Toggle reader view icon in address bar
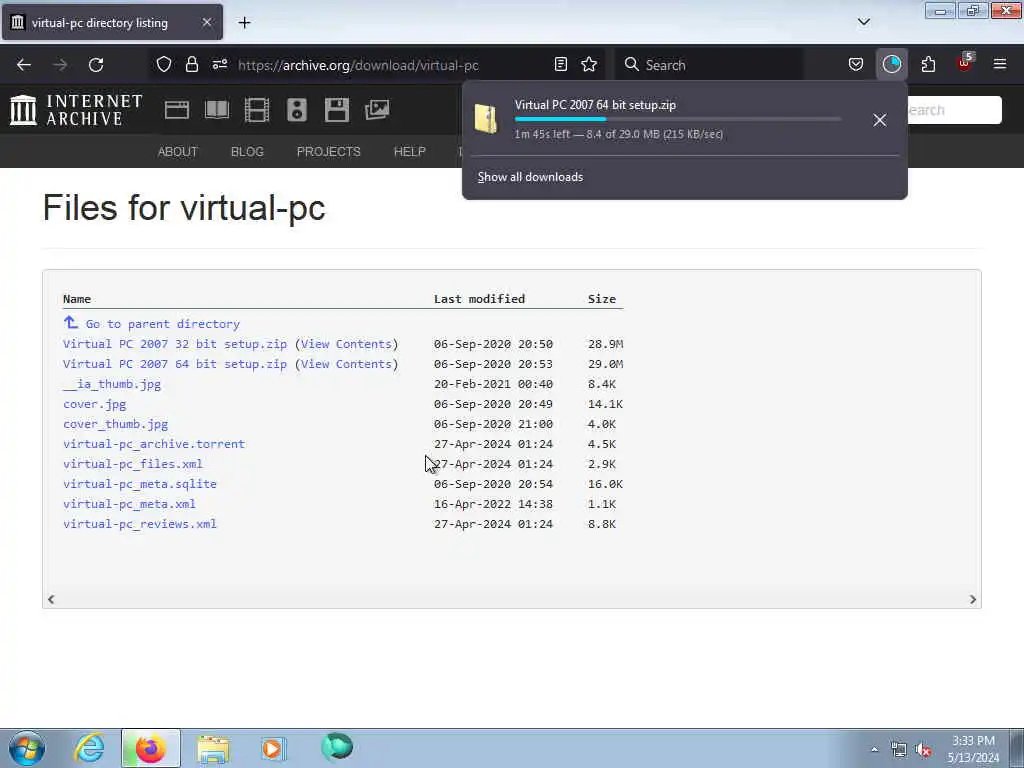 560,64
